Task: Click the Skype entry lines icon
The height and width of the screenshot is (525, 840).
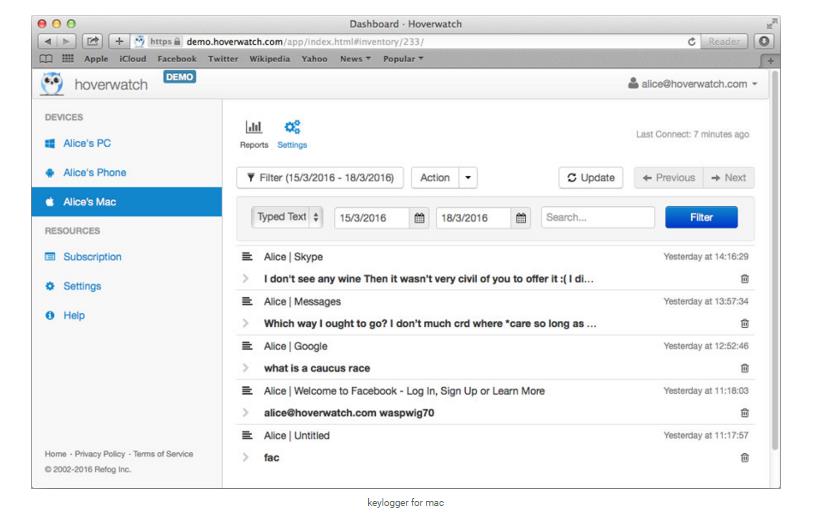Action: pyautogui.click(x=247, y=257)
